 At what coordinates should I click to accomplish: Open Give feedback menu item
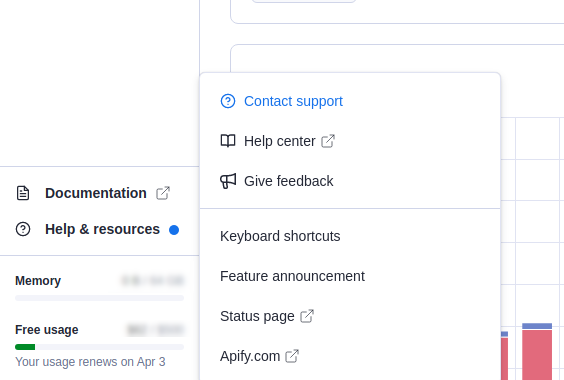point(350,181)
